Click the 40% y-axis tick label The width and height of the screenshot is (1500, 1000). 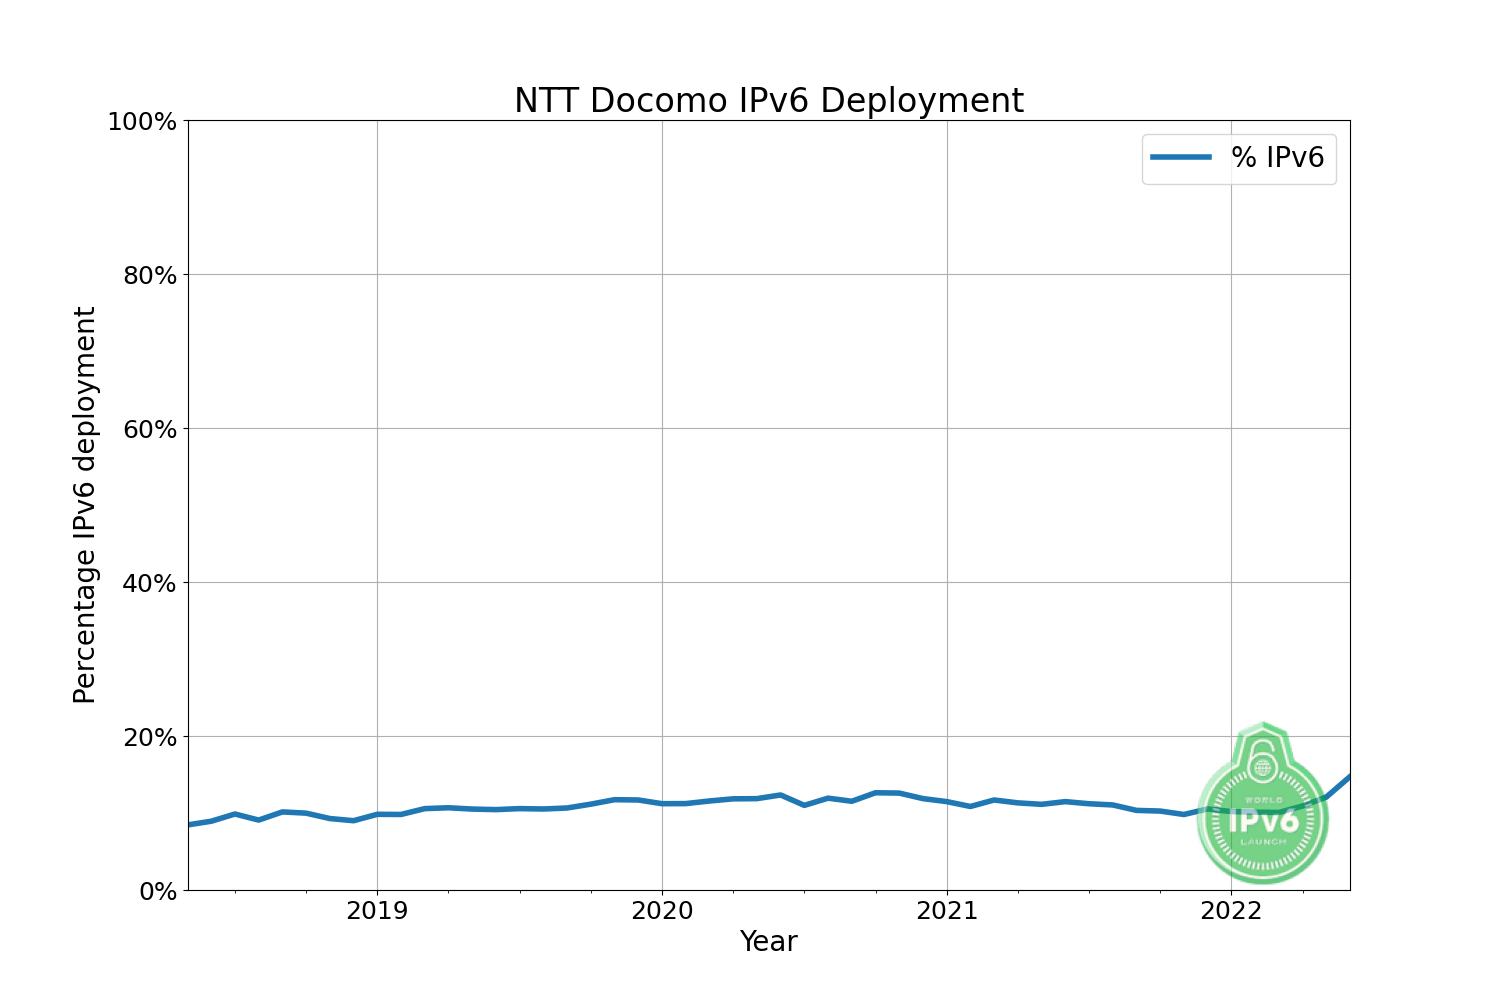pyautogui.click(x=150, y=583)
